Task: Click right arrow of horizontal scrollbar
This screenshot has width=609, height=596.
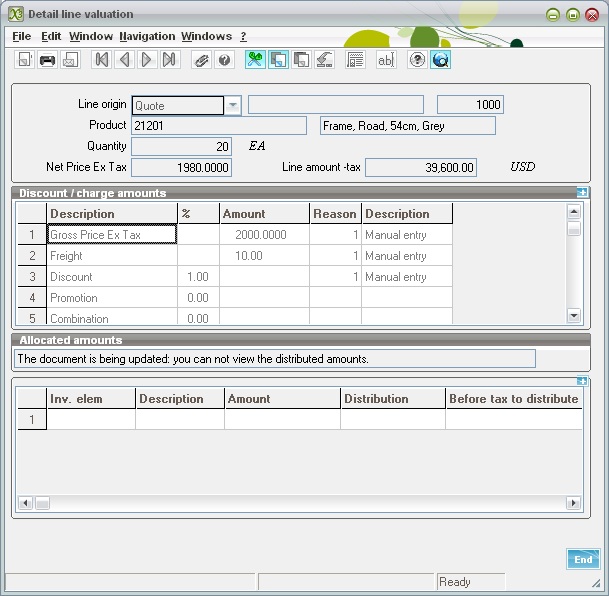Action: coord(574,503)
